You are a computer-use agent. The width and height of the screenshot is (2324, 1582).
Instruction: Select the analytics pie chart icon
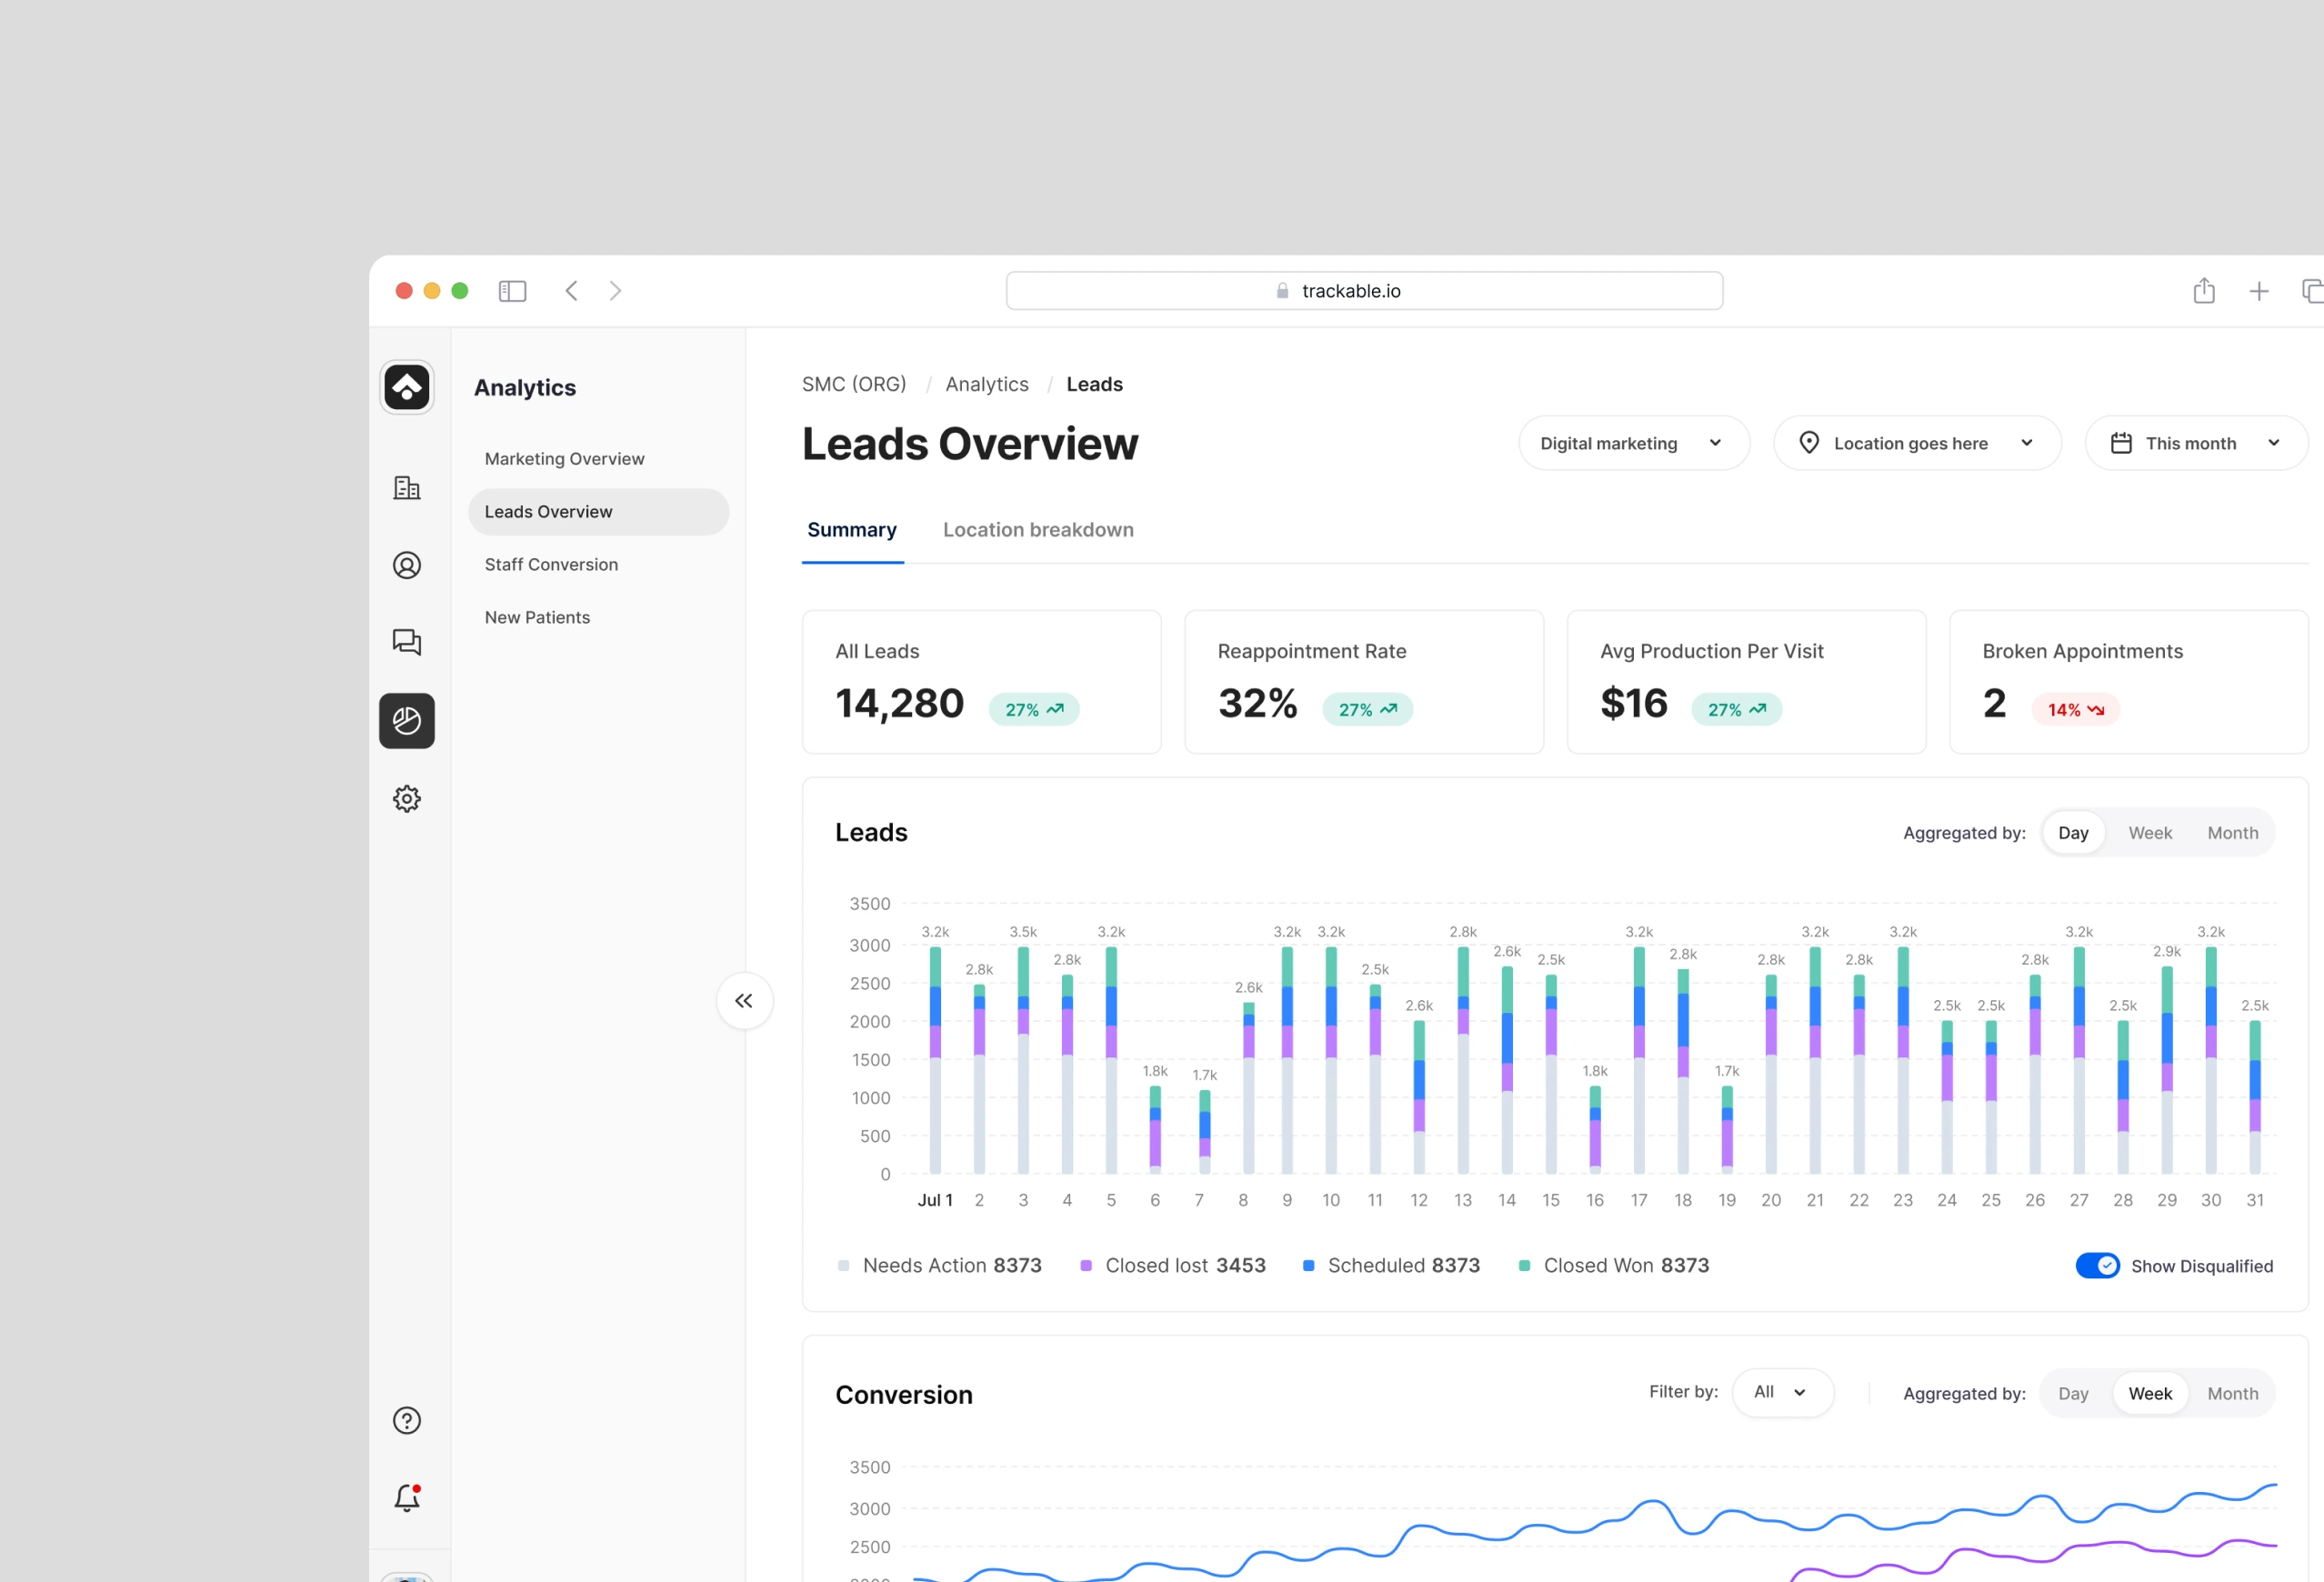click(x=406, y=720)
